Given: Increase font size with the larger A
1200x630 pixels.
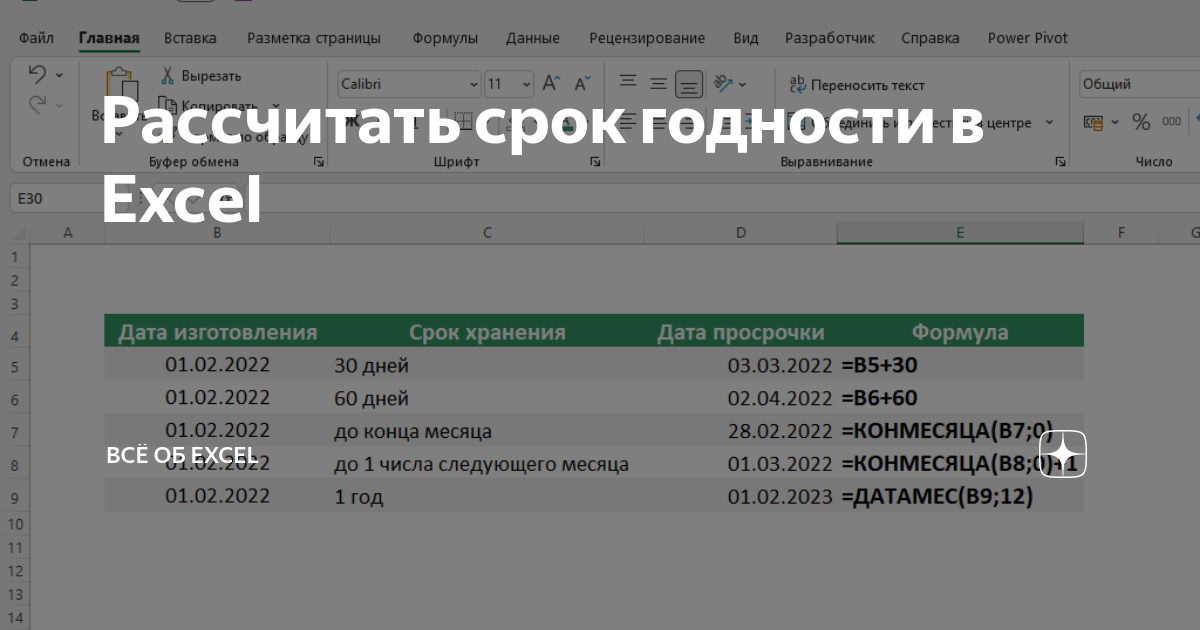Looking at the screenshot, I should pyautogui.click(x=552, y=85).
